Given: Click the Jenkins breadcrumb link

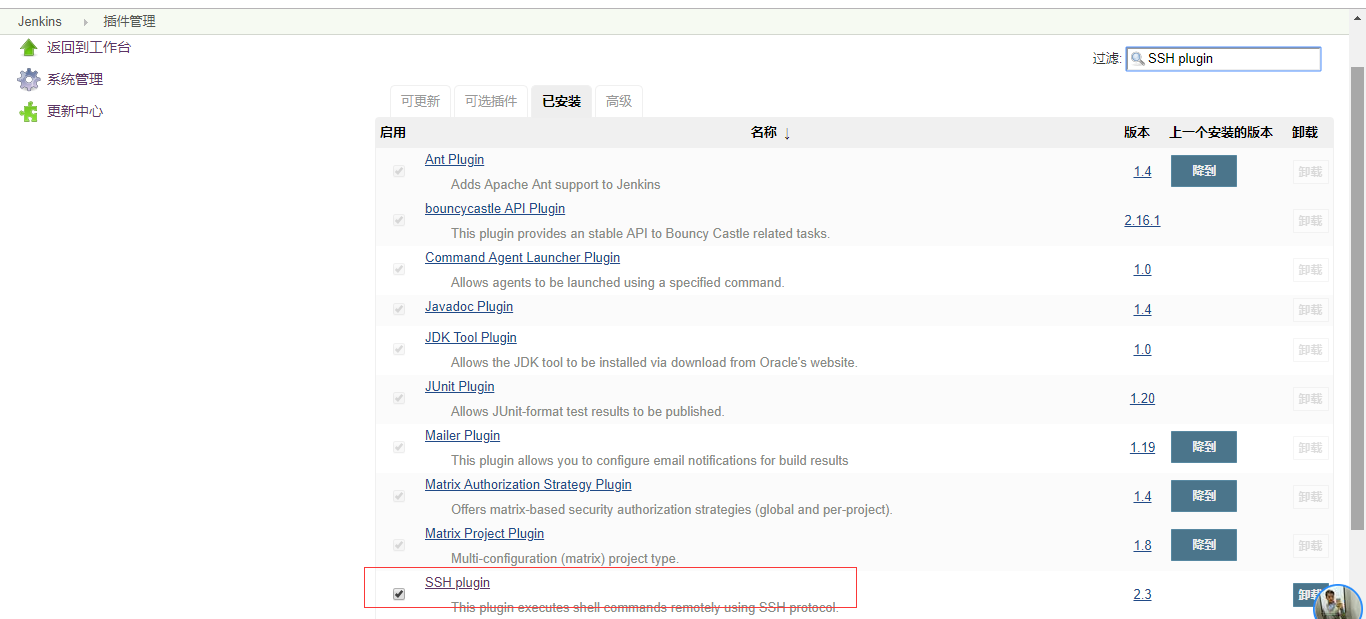Looking at the screenshot, I should pos(40,21).
